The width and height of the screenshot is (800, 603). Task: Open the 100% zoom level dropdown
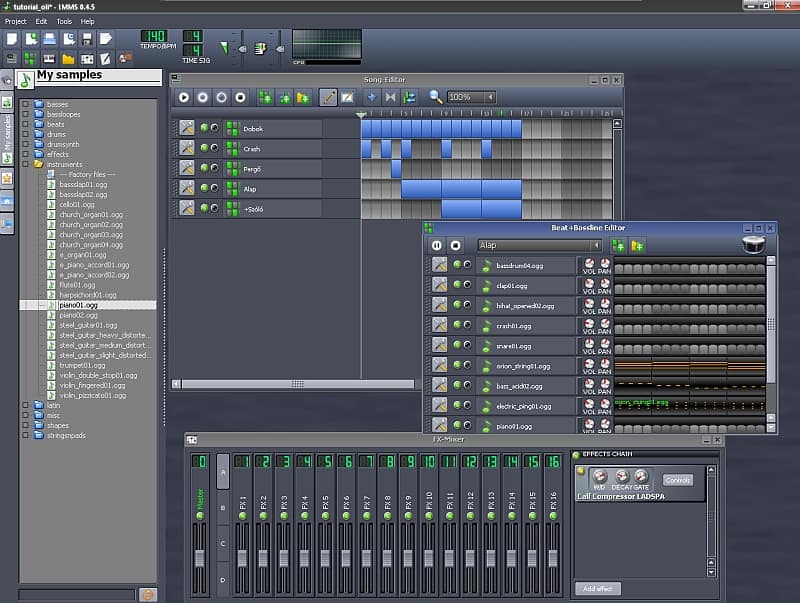click(x=471, y=97)
